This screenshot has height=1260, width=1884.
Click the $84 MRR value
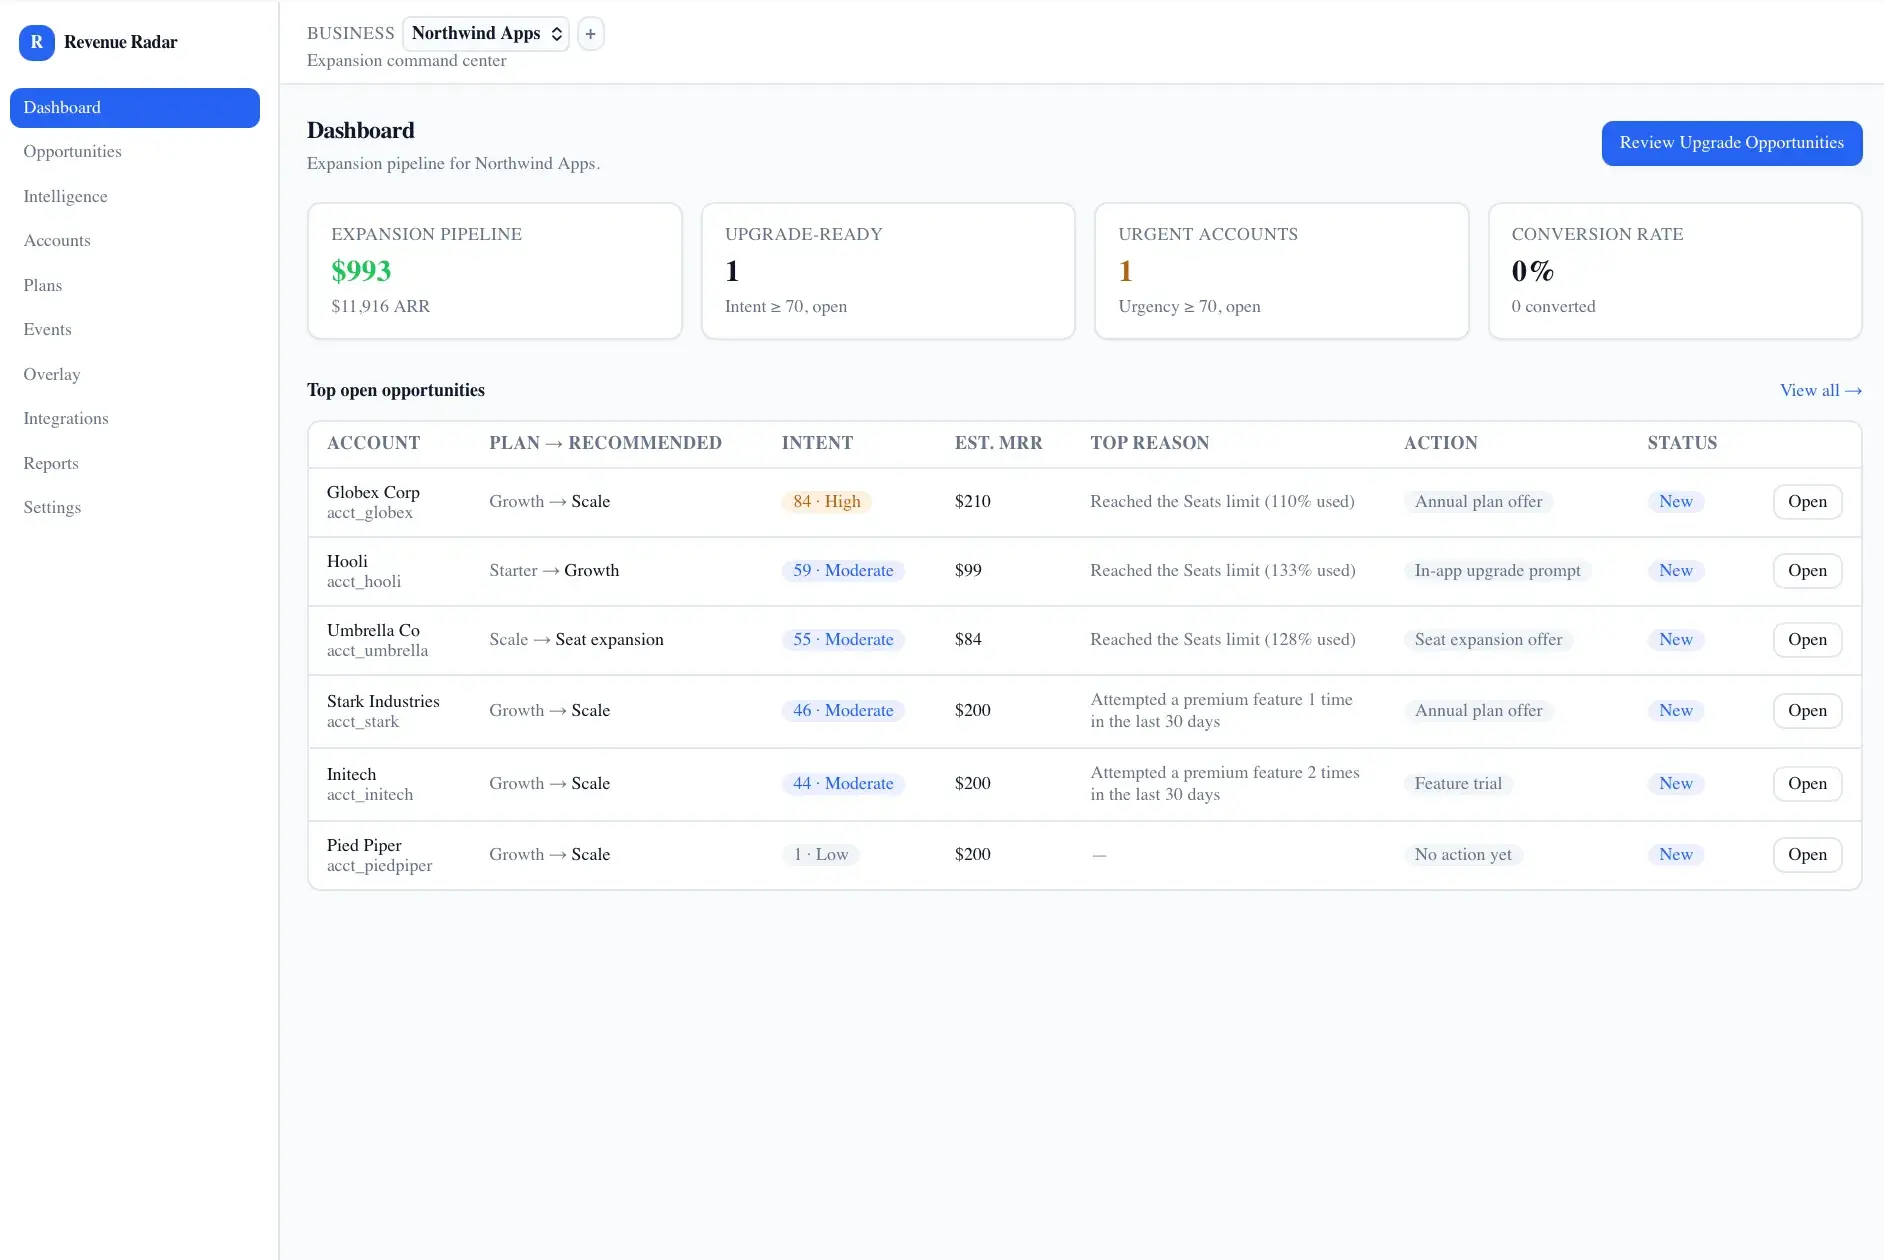pos(968,640)
